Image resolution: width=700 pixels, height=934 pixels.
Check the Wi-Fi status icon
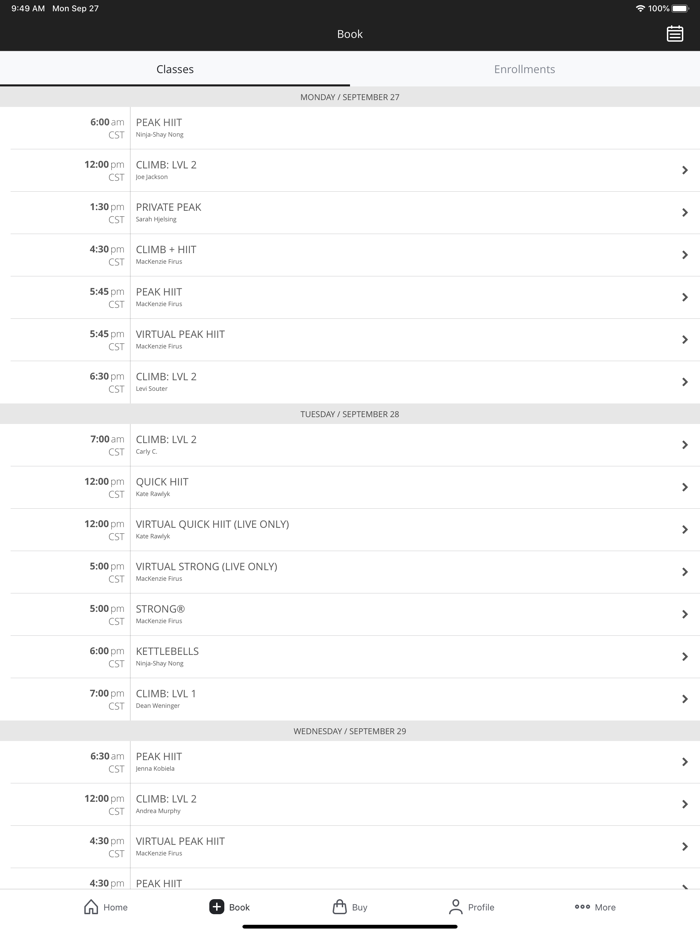tap(640, 8)
